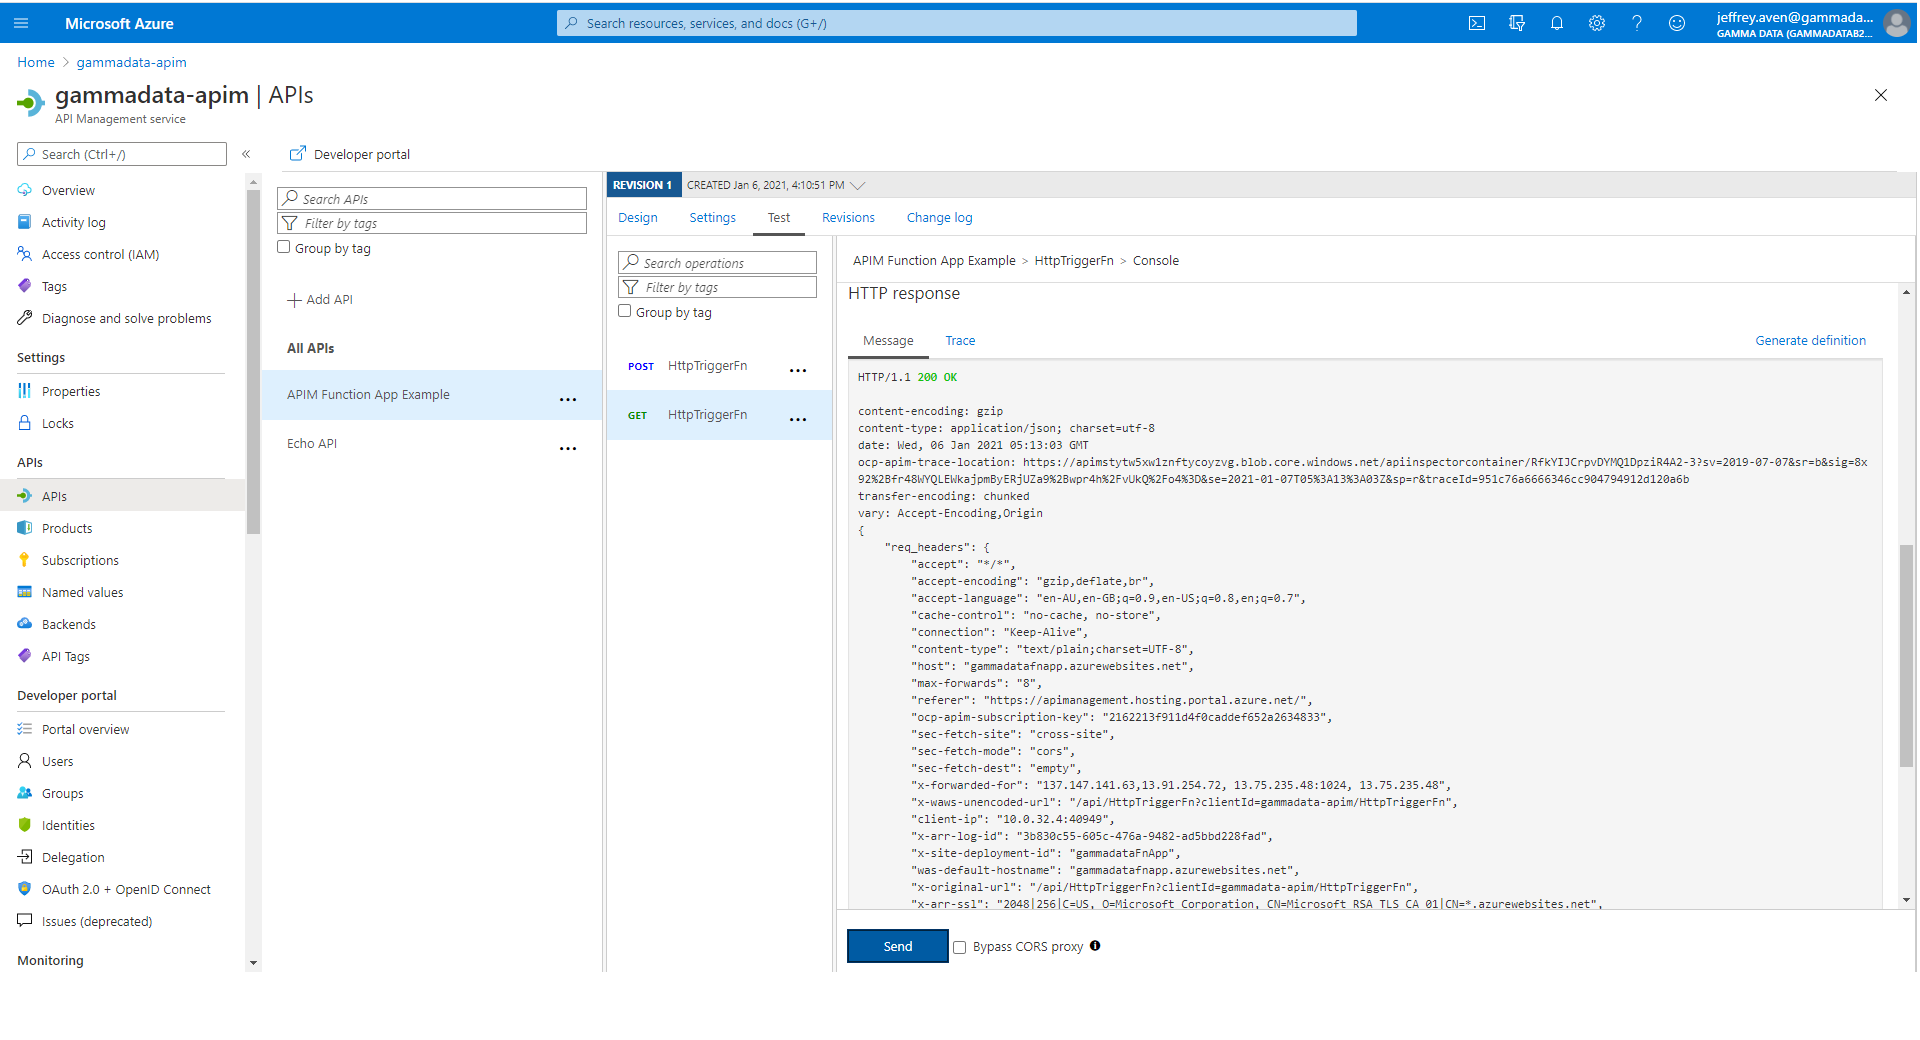Open Locks under Settings
This screenshot has width=1920, height=1040.
point(58,423)
